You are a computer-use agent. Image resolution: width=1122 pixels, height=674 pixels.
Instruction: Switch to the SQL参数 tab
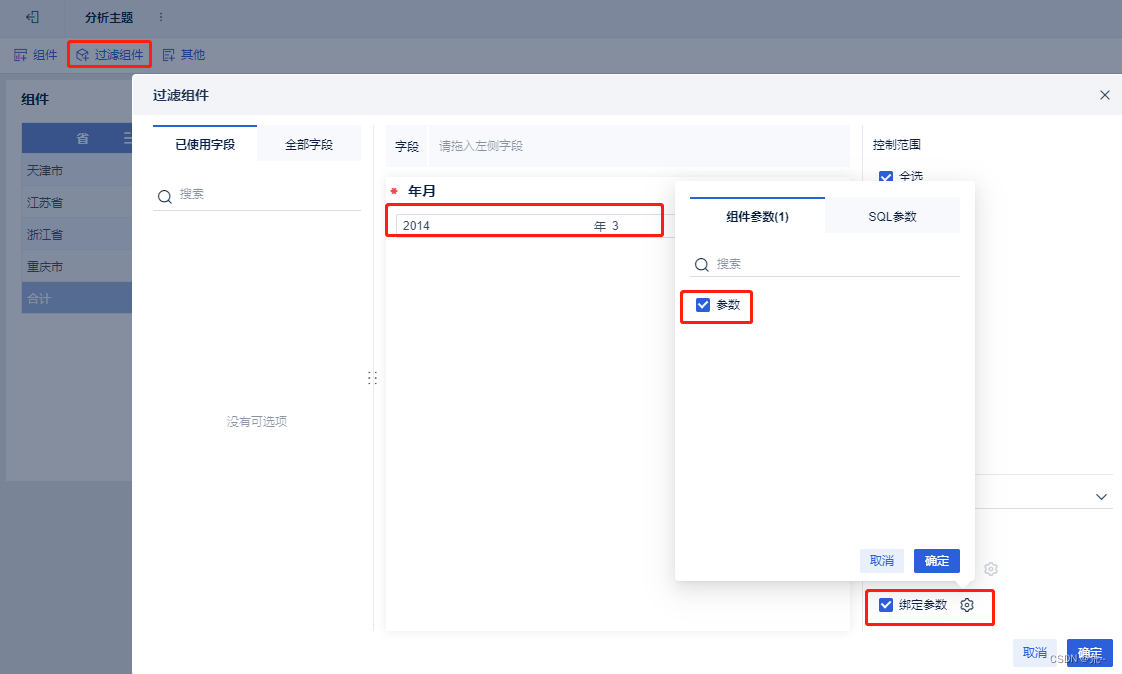click(x=892, y=216)
